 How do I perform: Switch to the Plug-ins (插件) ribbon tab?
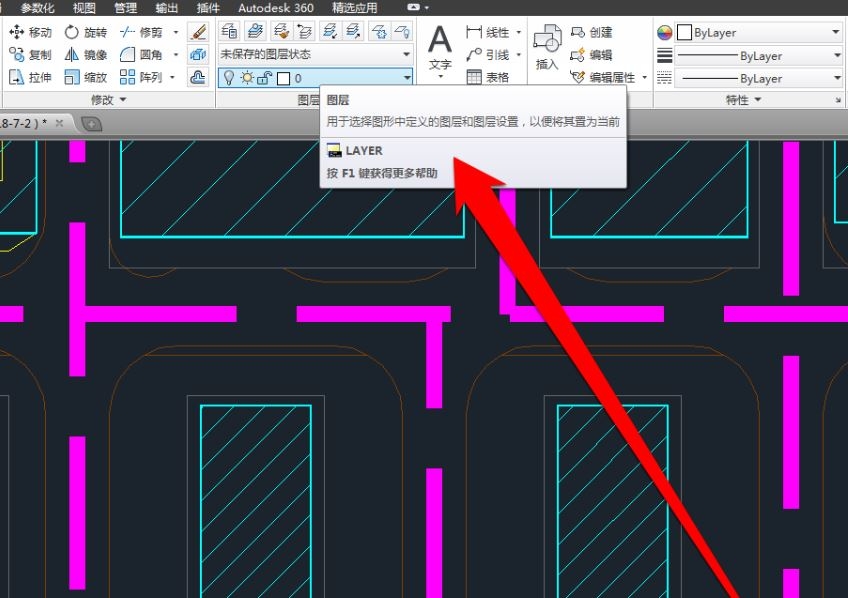(208, 8)
